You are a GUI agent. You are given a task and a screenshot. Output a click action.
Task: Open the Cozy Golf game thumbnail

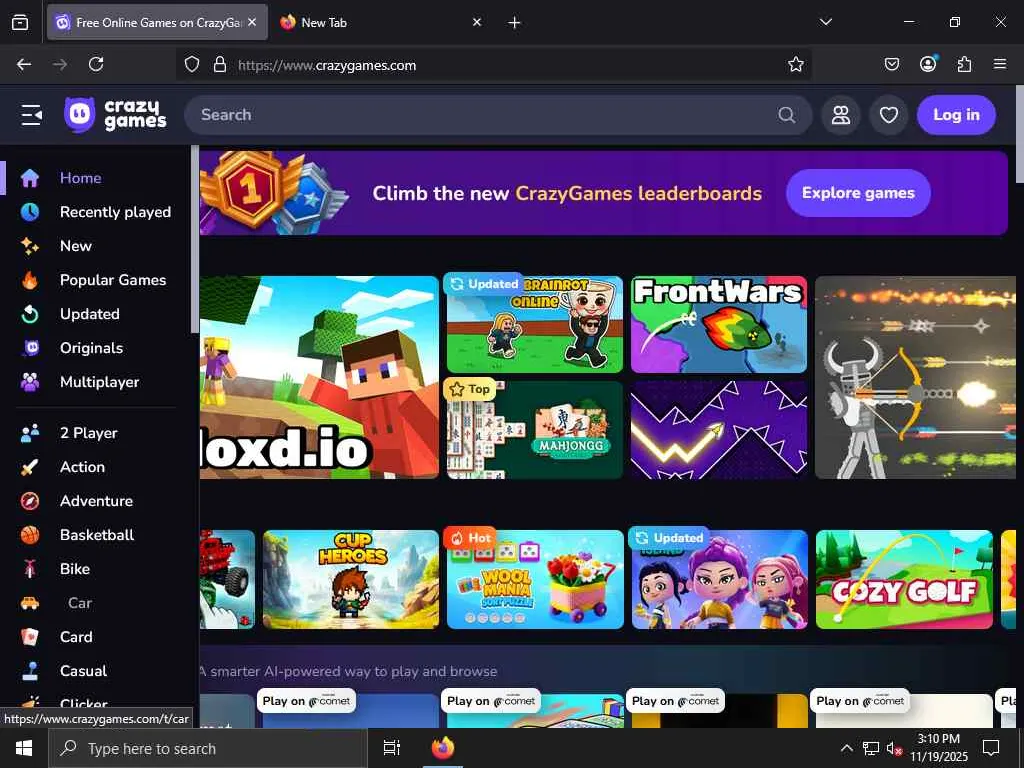click(x=904, y=579)
